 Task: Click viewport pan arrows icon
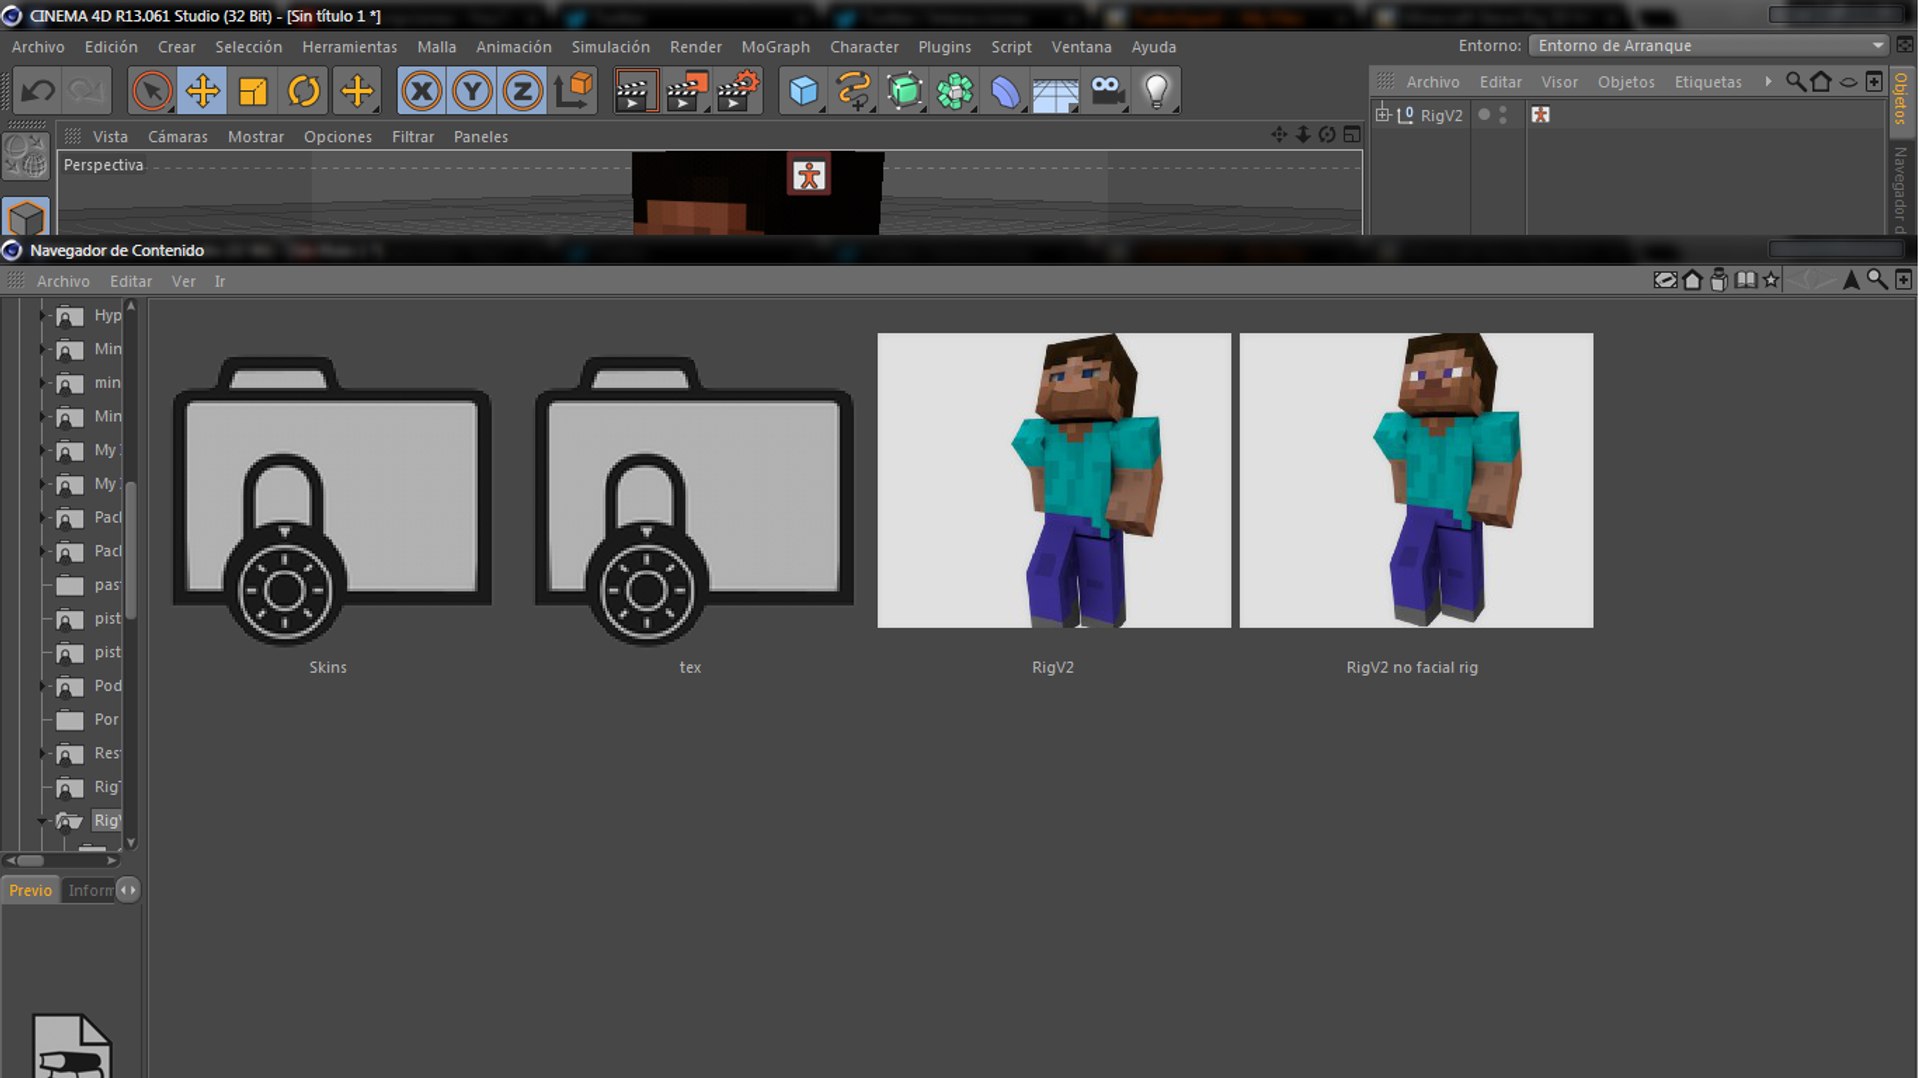point(1279,135)
